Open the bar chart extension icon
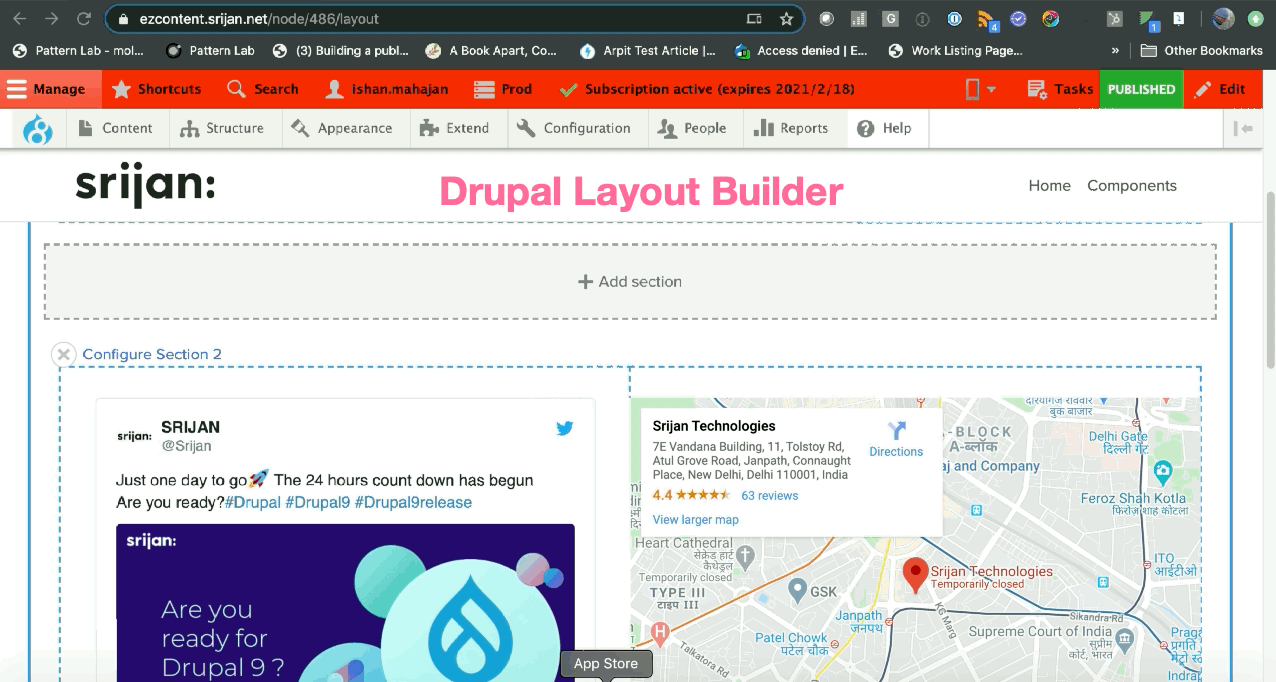This screenshot has width=1276, height=682. click(x=858, y=19)
